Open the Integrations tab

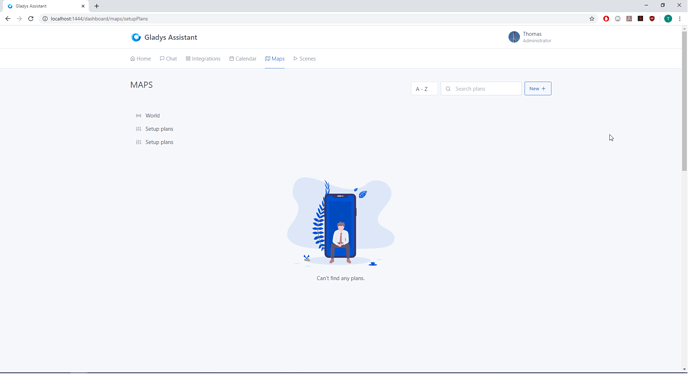point(203,59)
